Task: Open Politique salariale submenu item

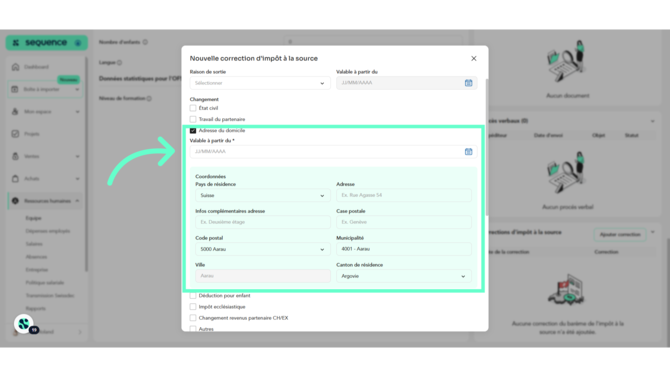Action: [x=44, y=283]
